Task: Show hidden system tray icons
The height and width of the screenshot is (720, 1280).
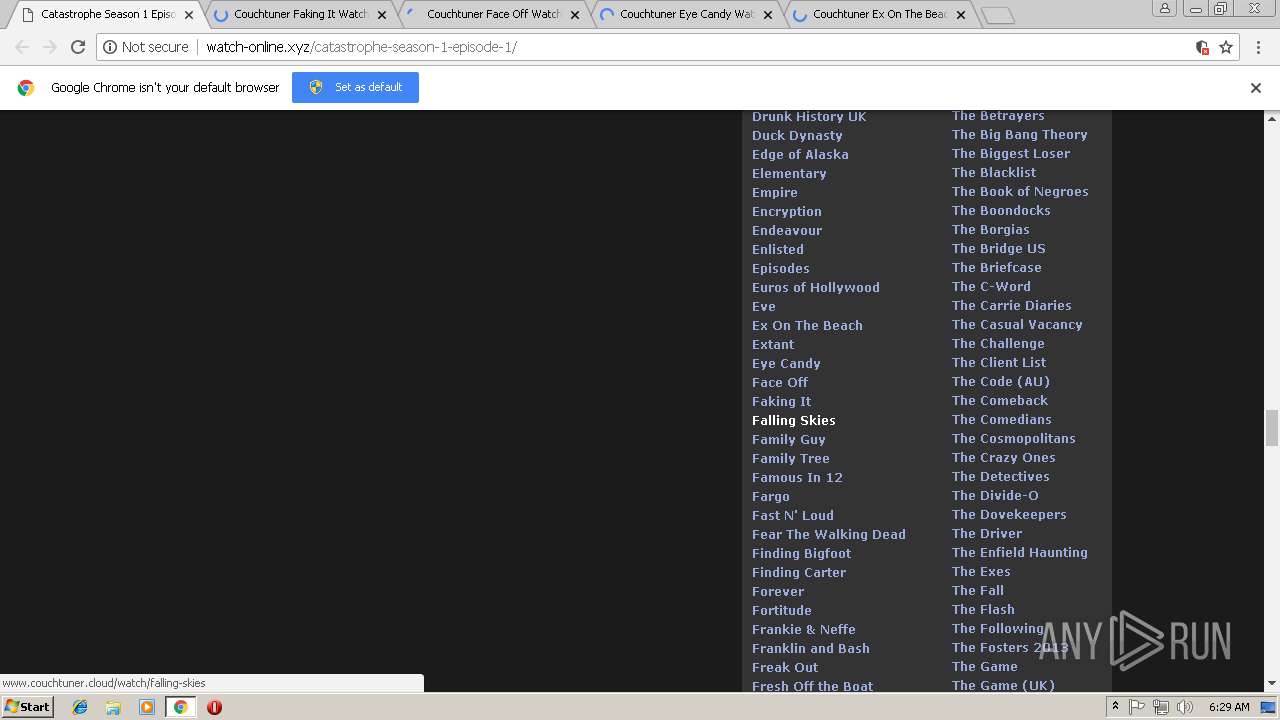Action: [1115, 707]
